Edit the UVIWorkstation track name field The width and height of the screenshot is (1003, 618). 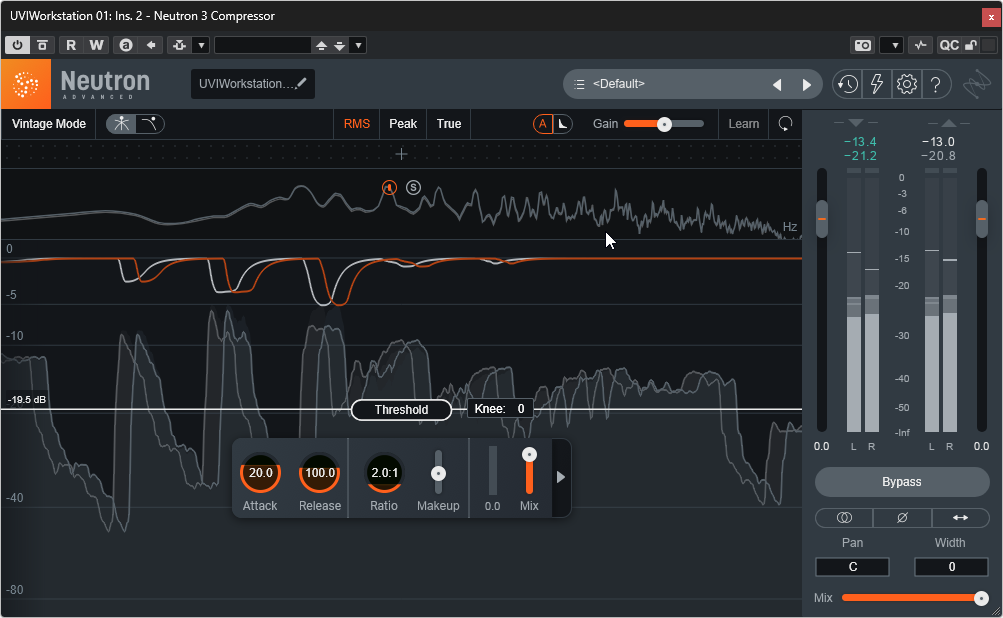[x=253, y=84]
